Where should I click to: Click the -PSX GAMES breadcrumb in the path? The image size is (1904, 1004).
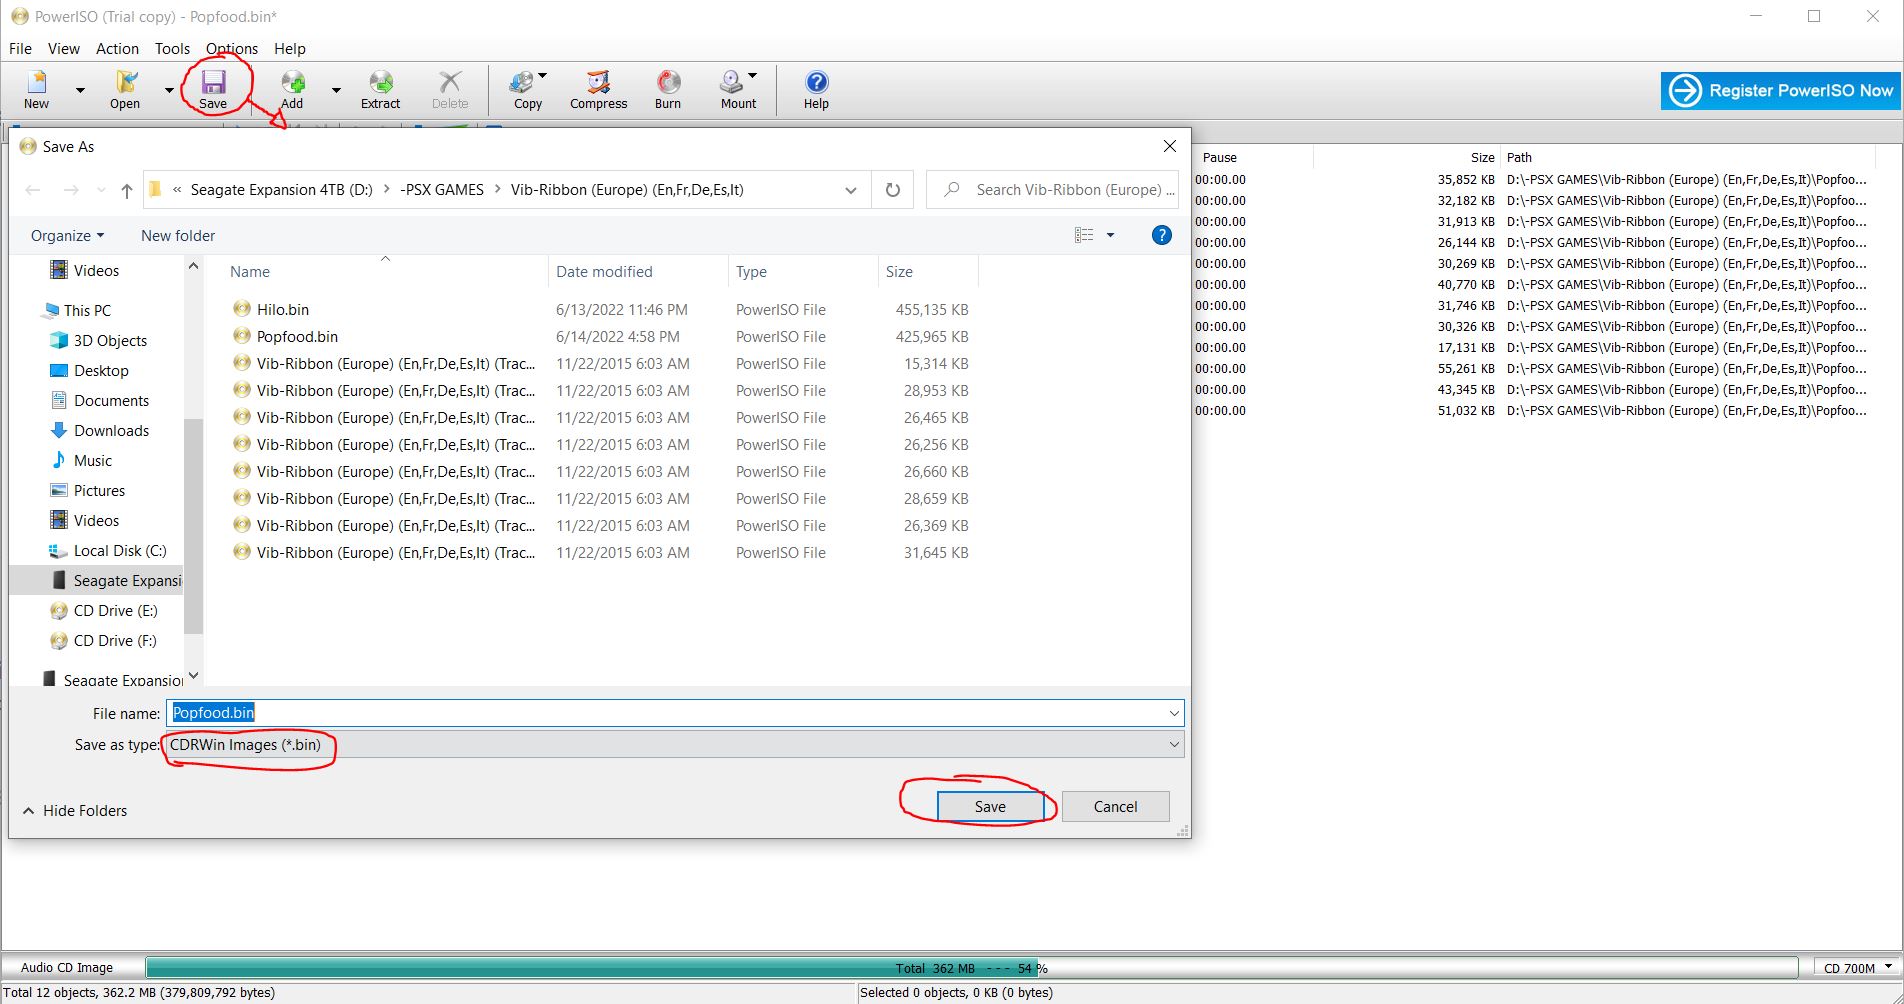442,190
